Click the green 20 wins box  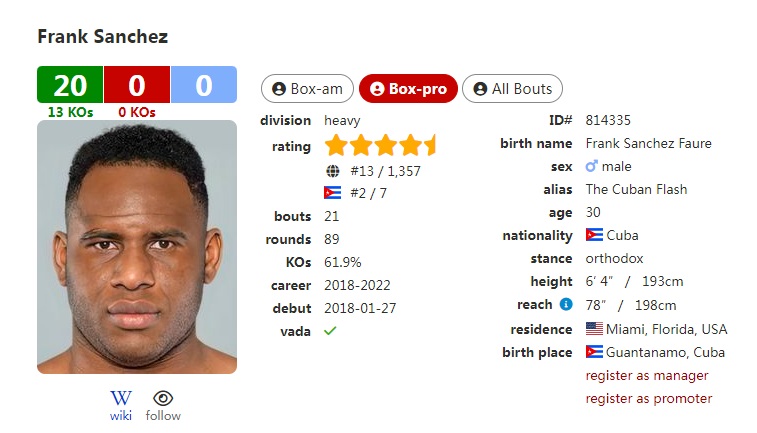(70, 85)
